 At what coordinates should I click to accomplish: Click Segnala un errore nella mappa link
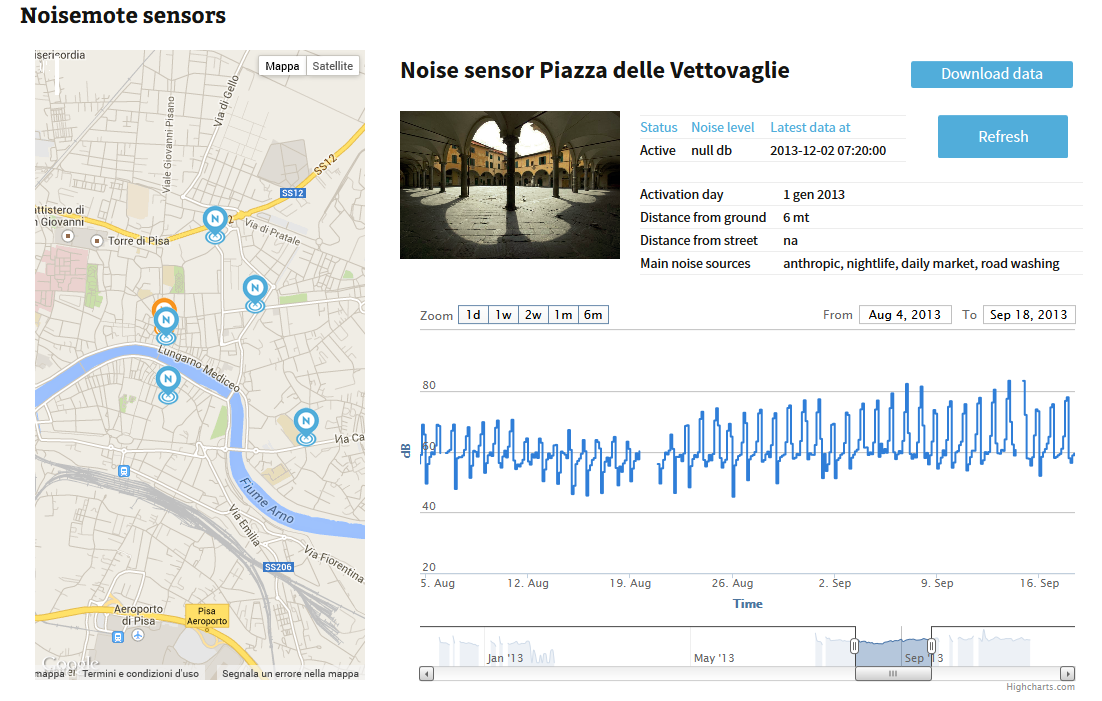tap(290, 674)
